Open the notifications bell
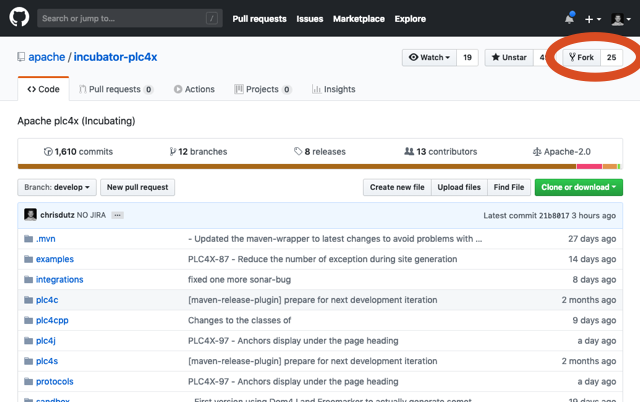Viewport: 640px width, 402px height. (569, 18)
